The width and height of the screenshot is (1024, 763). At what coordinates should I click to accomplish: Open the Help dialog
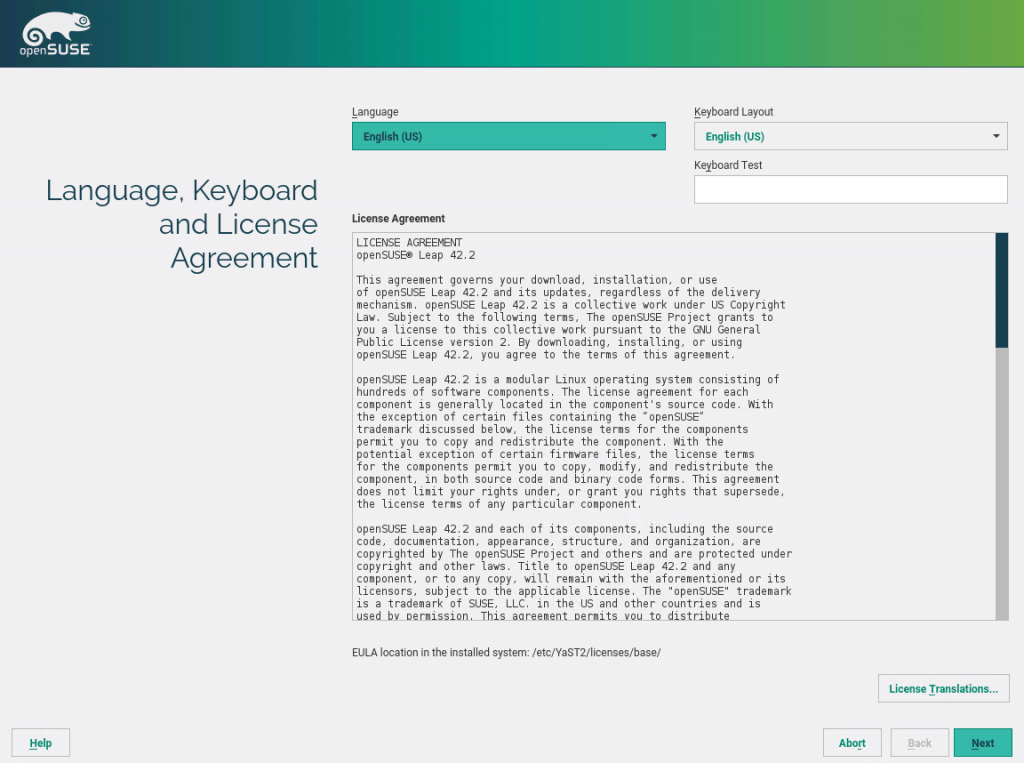(40, 742)
